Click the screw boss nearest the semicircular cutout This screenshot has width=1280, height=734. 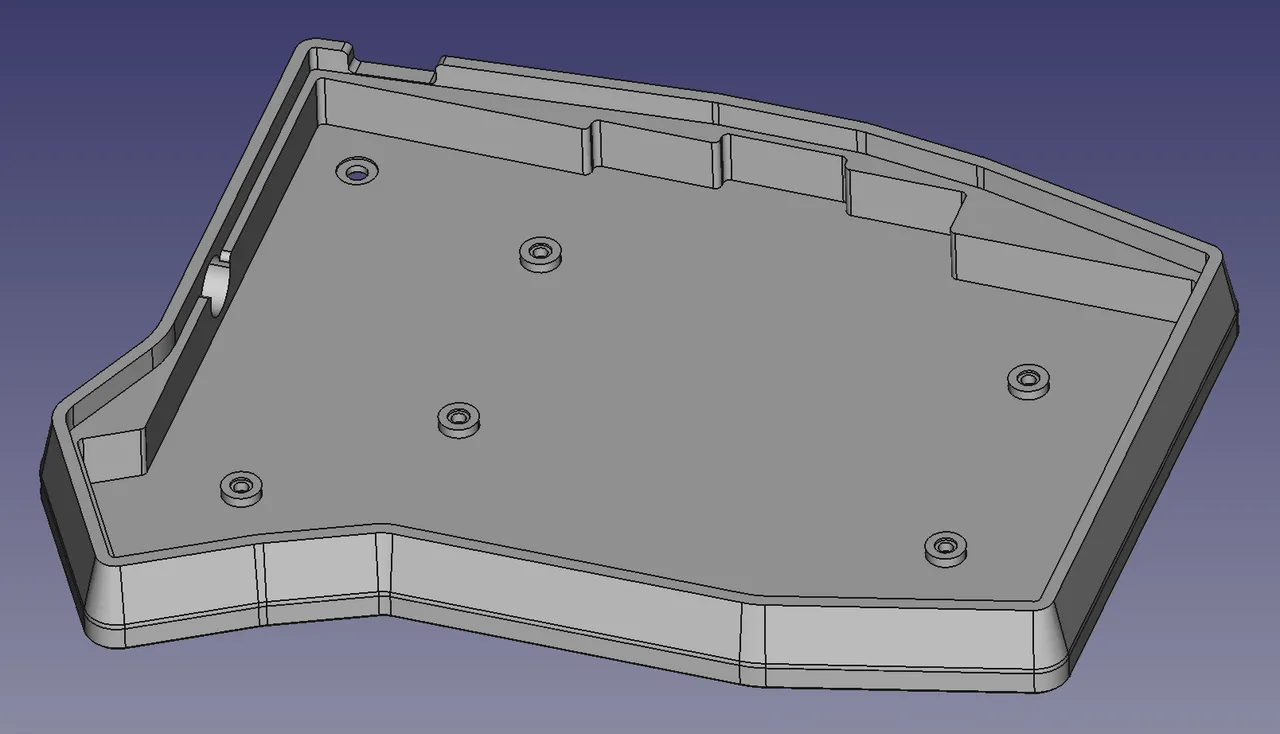356,171
